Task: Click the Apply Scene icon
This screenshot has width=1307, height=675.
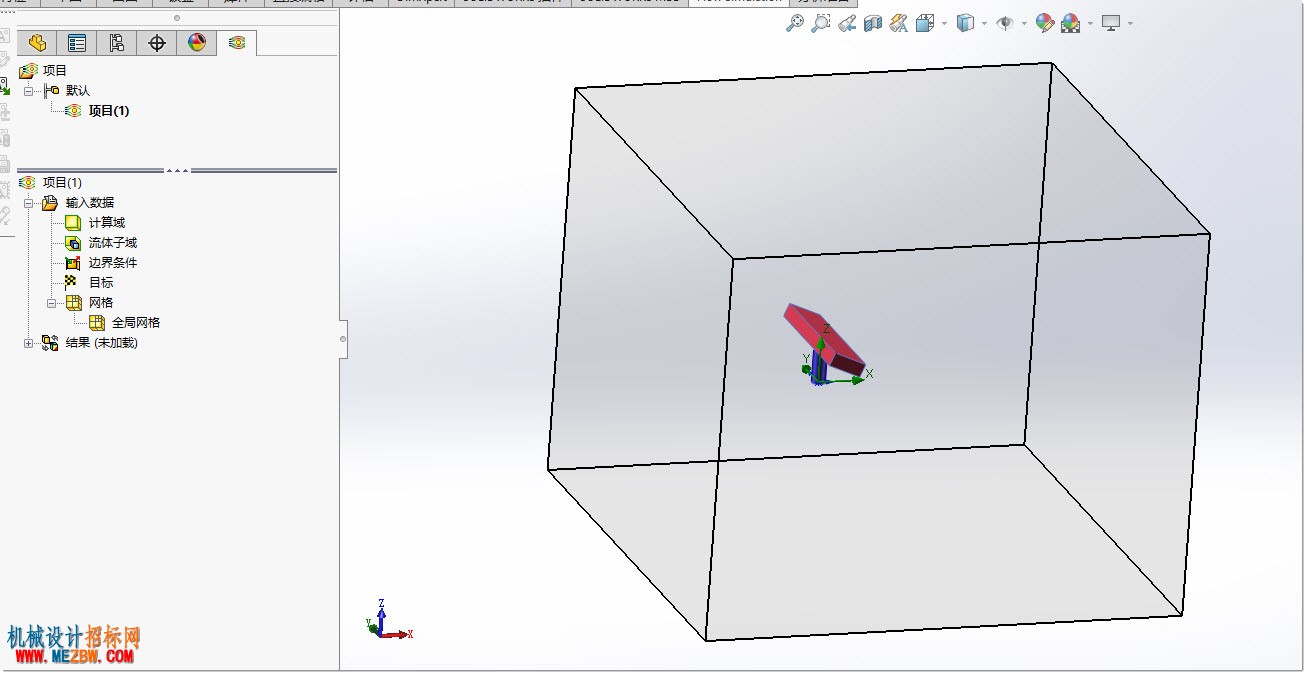Action: (x=1071, y=23)
